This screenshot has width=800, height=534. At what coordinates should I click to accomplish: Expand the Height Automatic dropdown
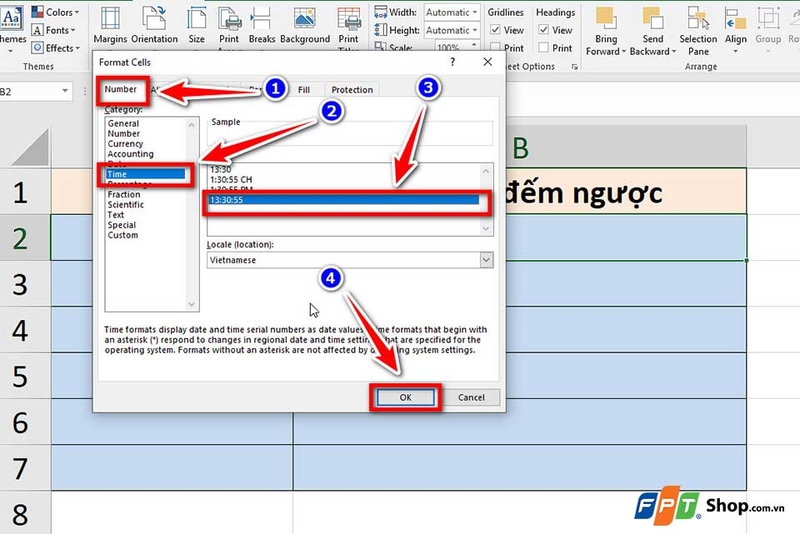coord(475,30)
